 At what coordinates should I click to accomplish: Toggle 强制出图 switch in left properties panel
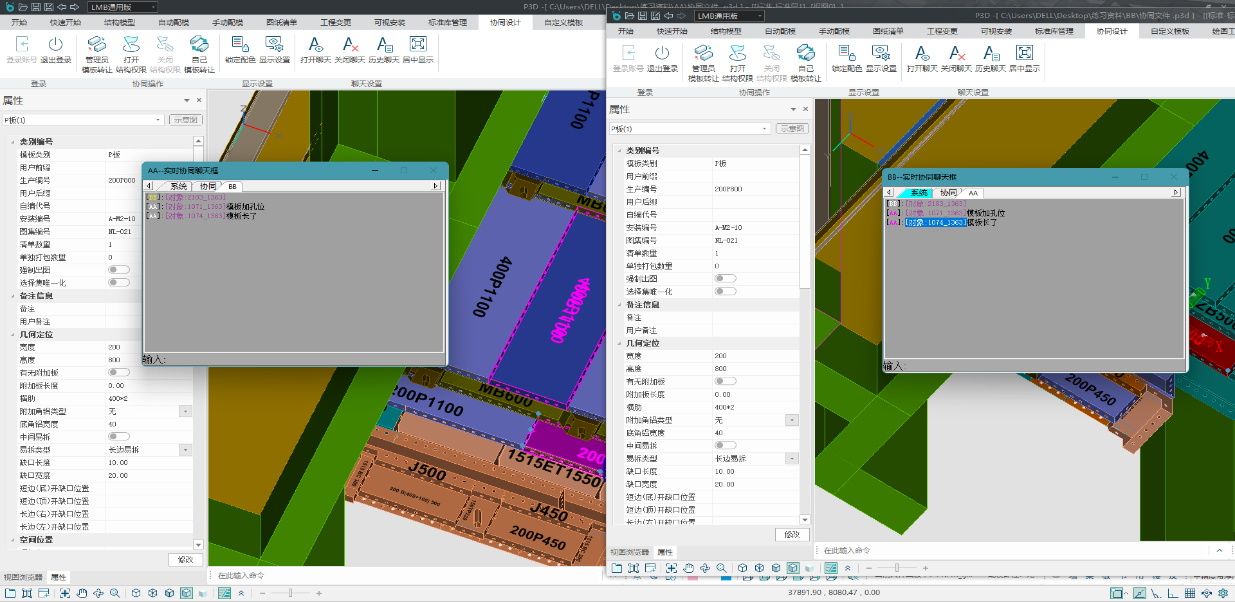118,270
